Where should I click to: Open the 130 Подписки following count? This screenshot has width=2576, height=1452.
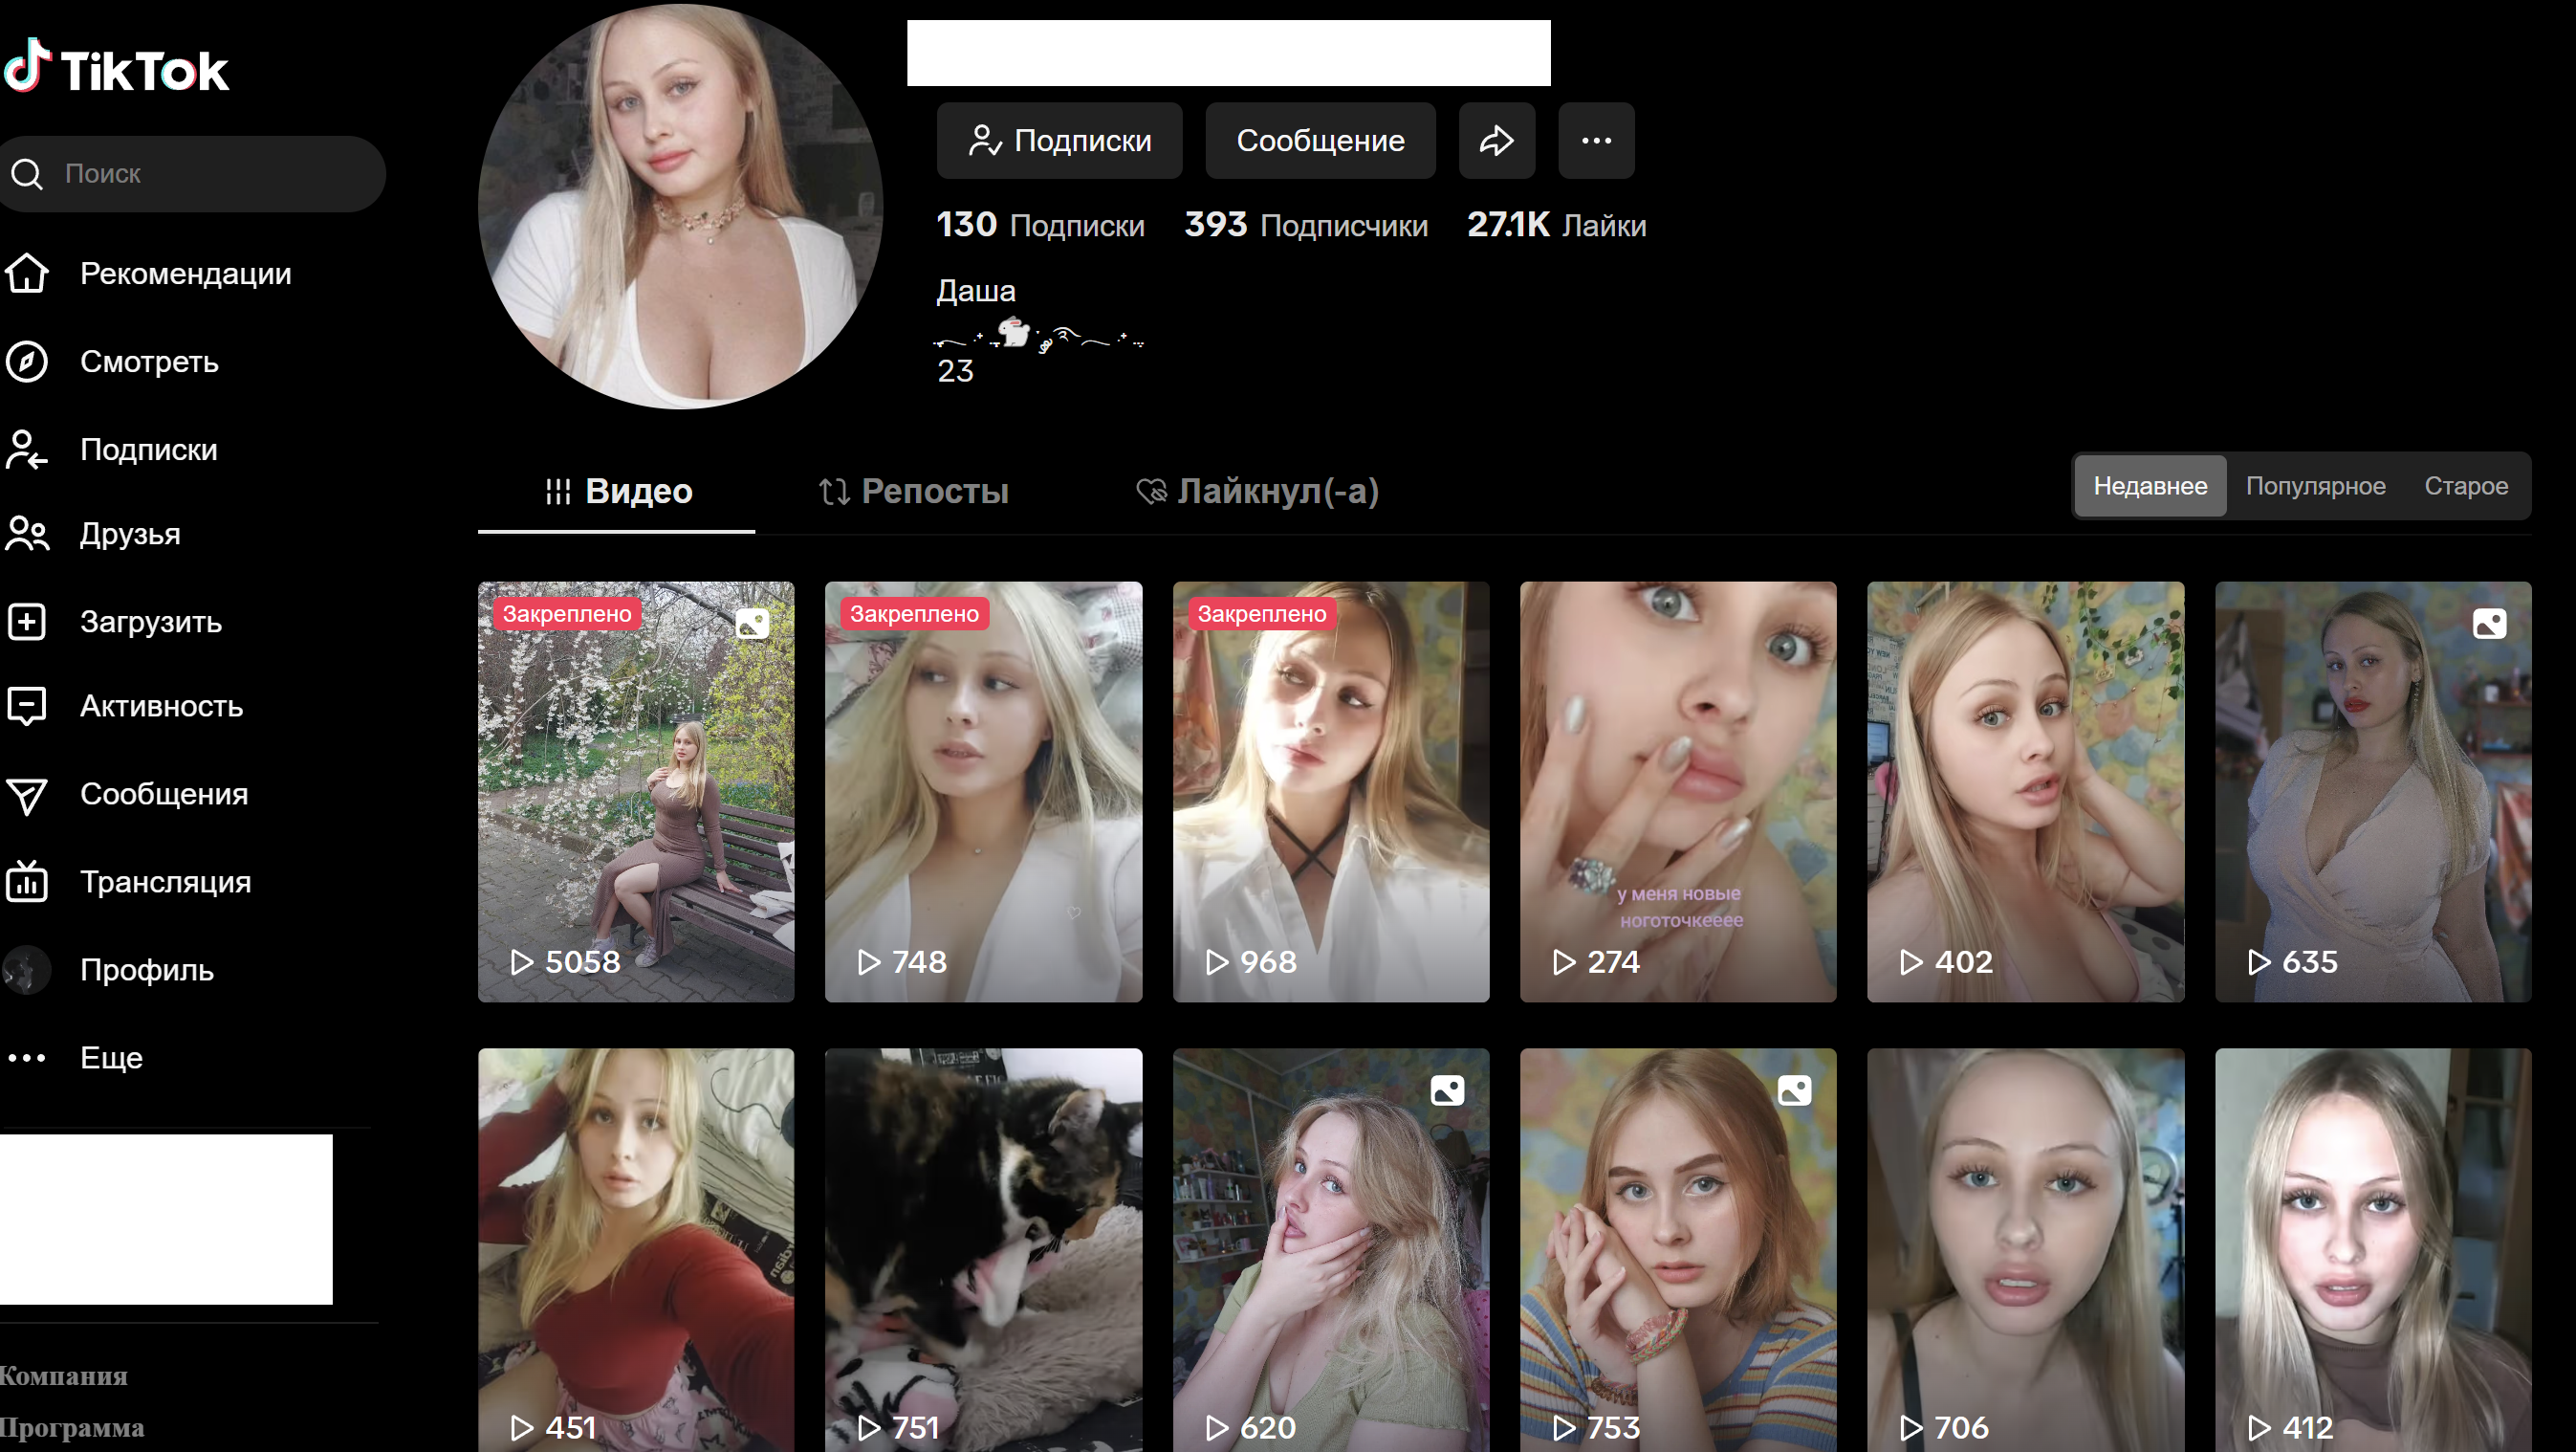[1040, 225]
